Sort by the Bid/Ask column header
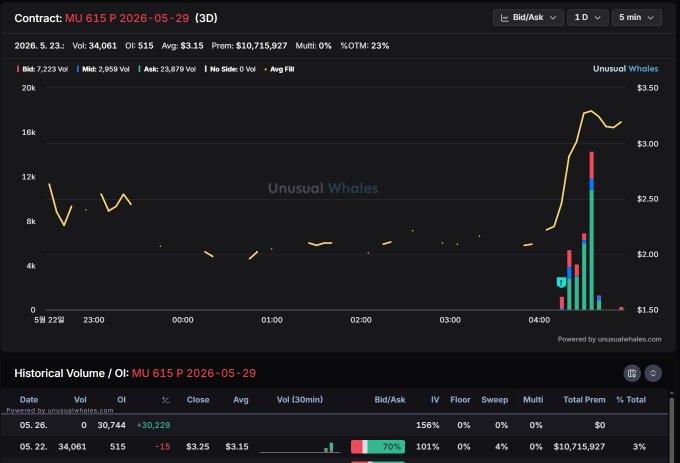This screenshot has width=680, height=463. click(389, 400)
